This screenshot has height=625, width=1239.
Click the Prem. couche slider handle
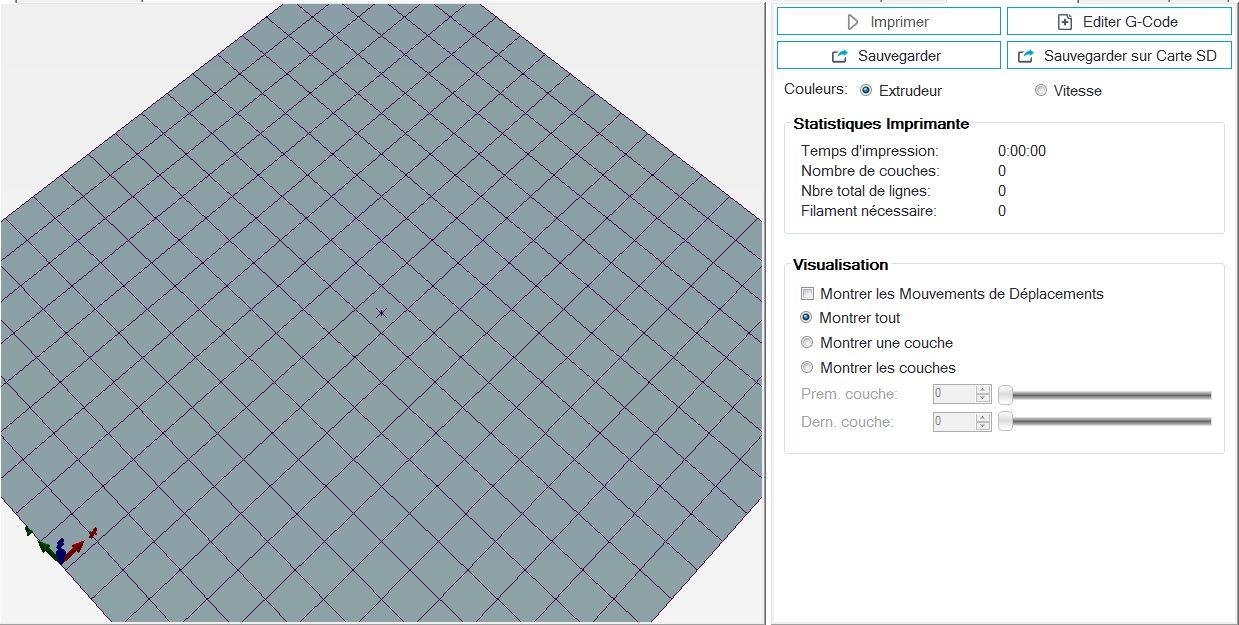tap(1006, 395)
